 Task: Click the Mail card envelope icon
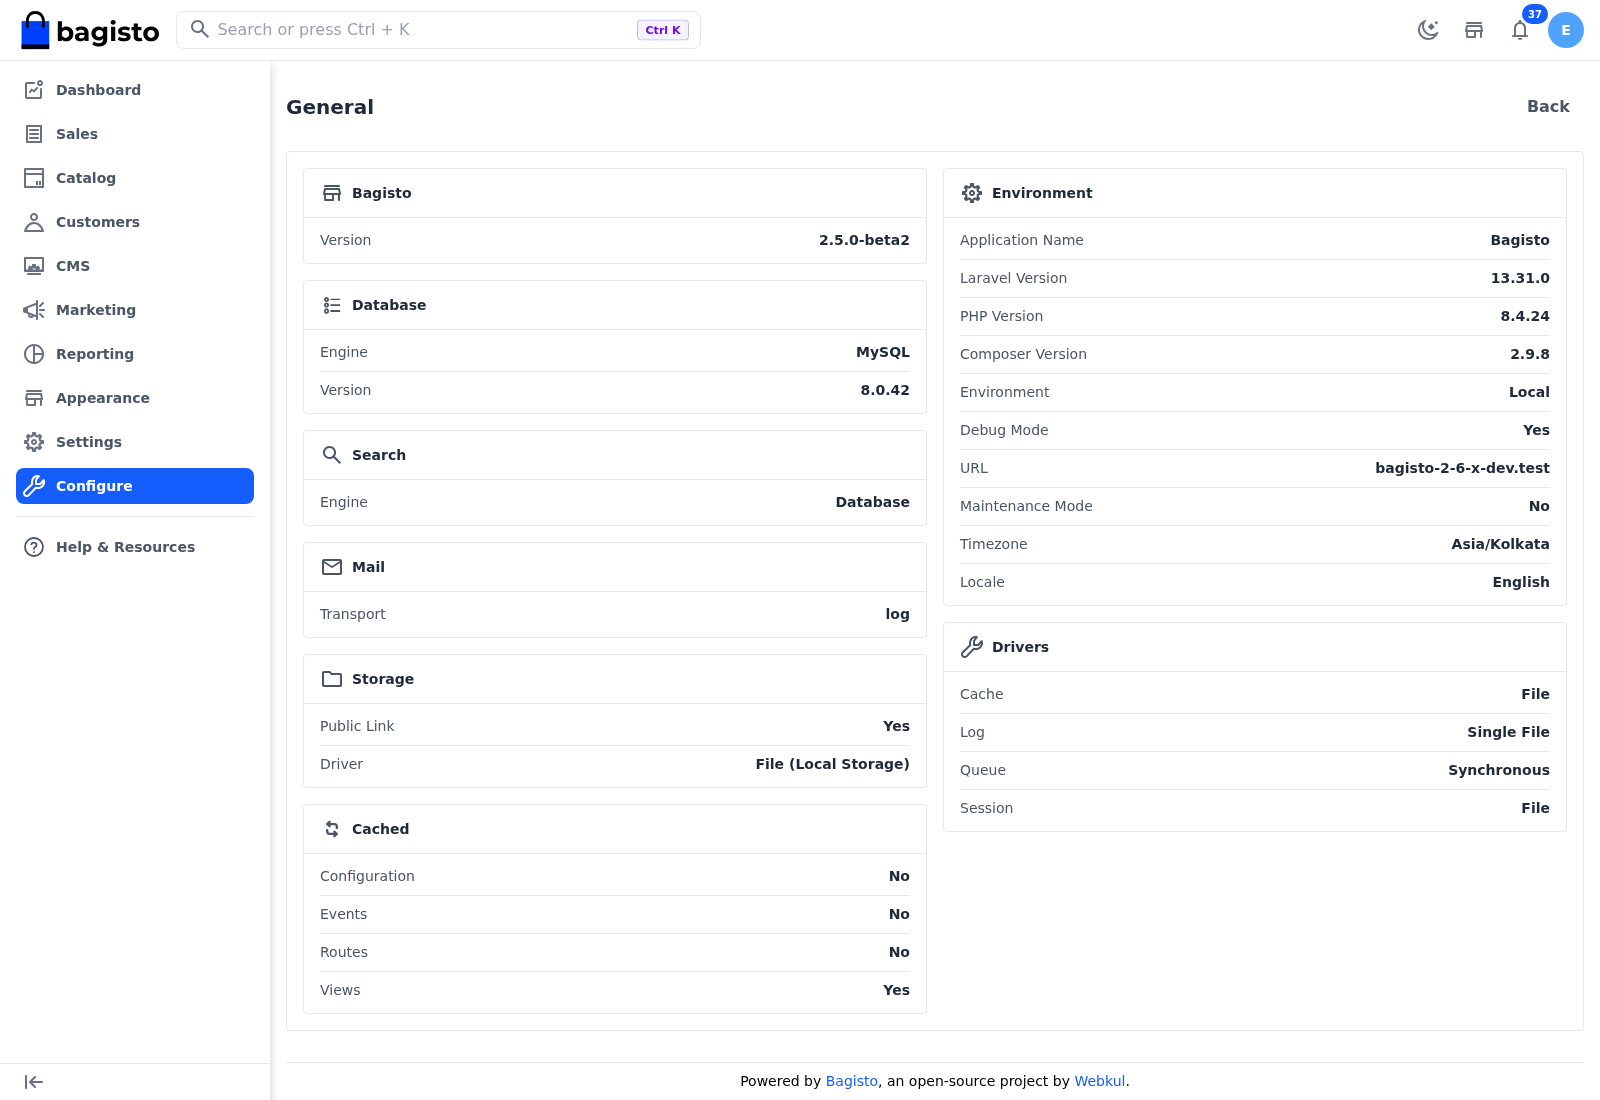click(x=332, y=567)
